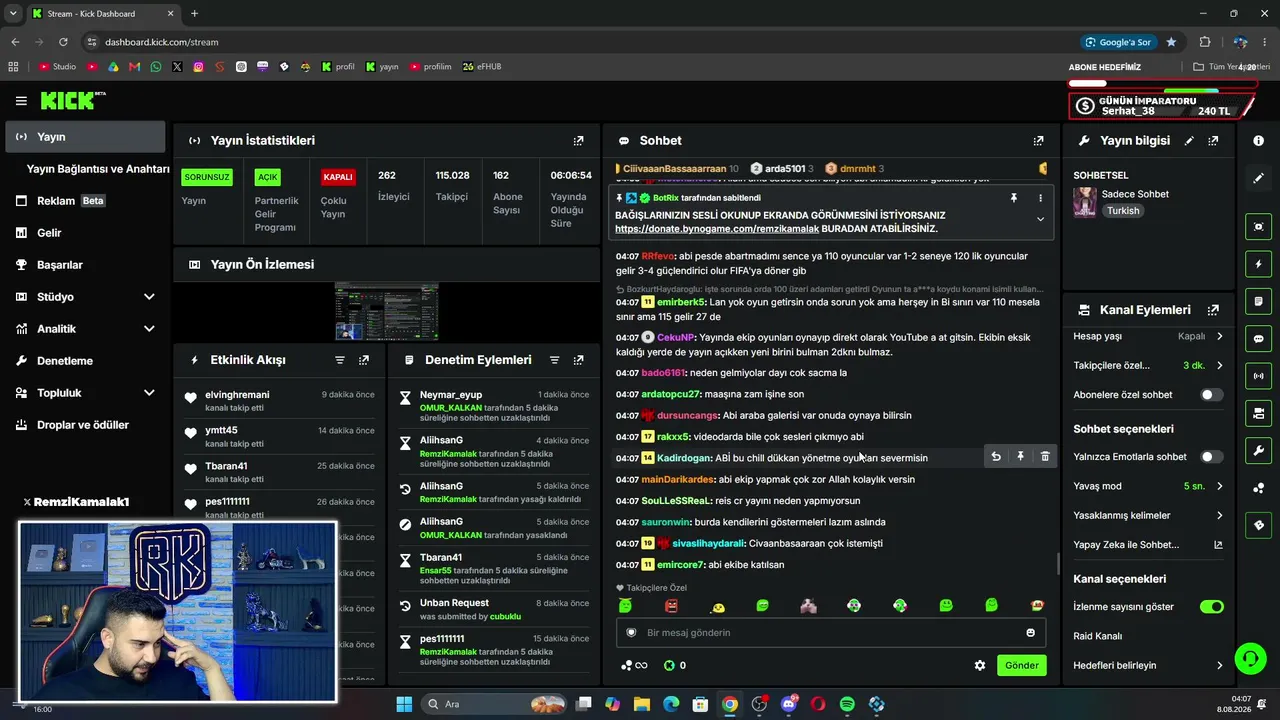Send message with Gönder button

point(1021,665)
